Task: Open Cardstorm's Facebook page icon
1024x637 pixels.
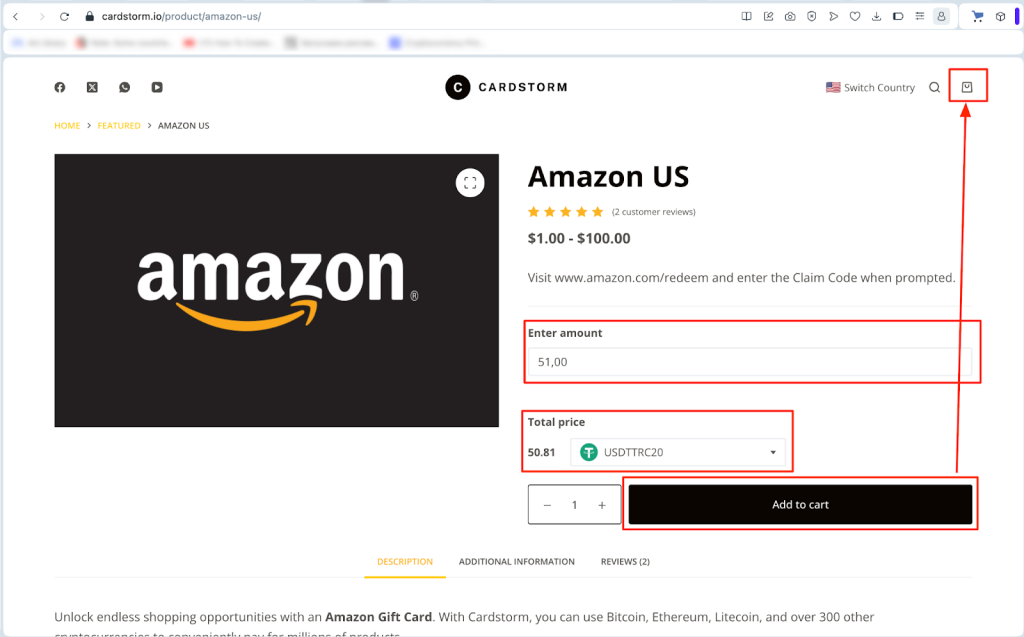Action: pyautogui.click(x=59, y=87)
